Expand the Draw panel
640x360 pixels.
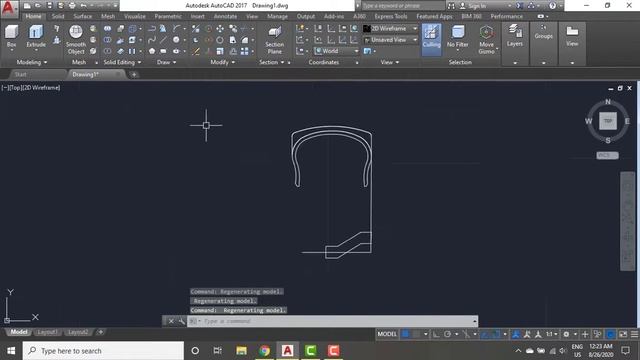coord(167,62)
